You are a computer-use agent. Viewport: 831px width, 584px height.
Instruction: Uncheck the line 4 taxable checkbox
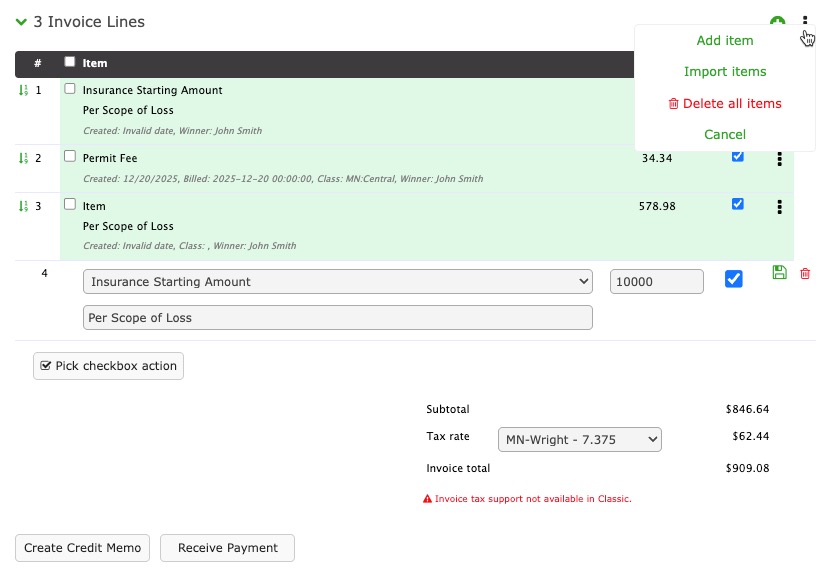(734, 280)
